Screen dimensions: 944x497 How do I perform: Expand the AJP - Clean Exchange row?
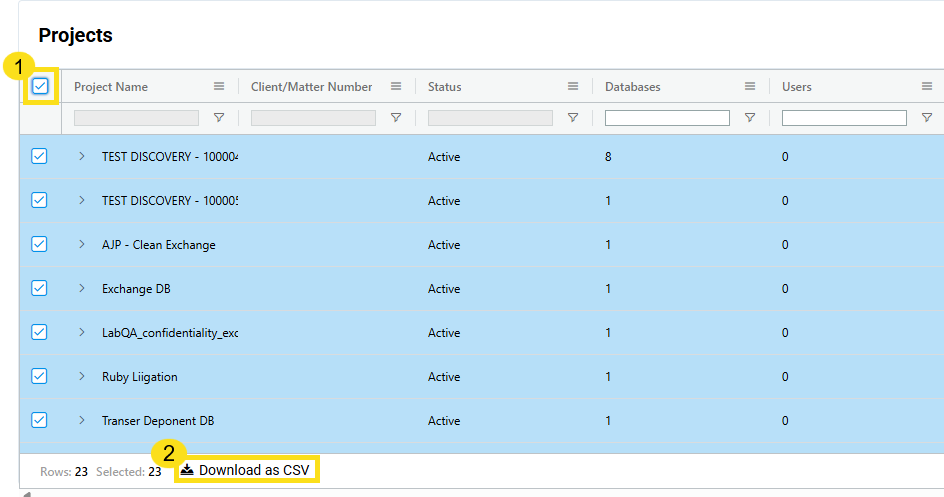[x=82, y=244]
